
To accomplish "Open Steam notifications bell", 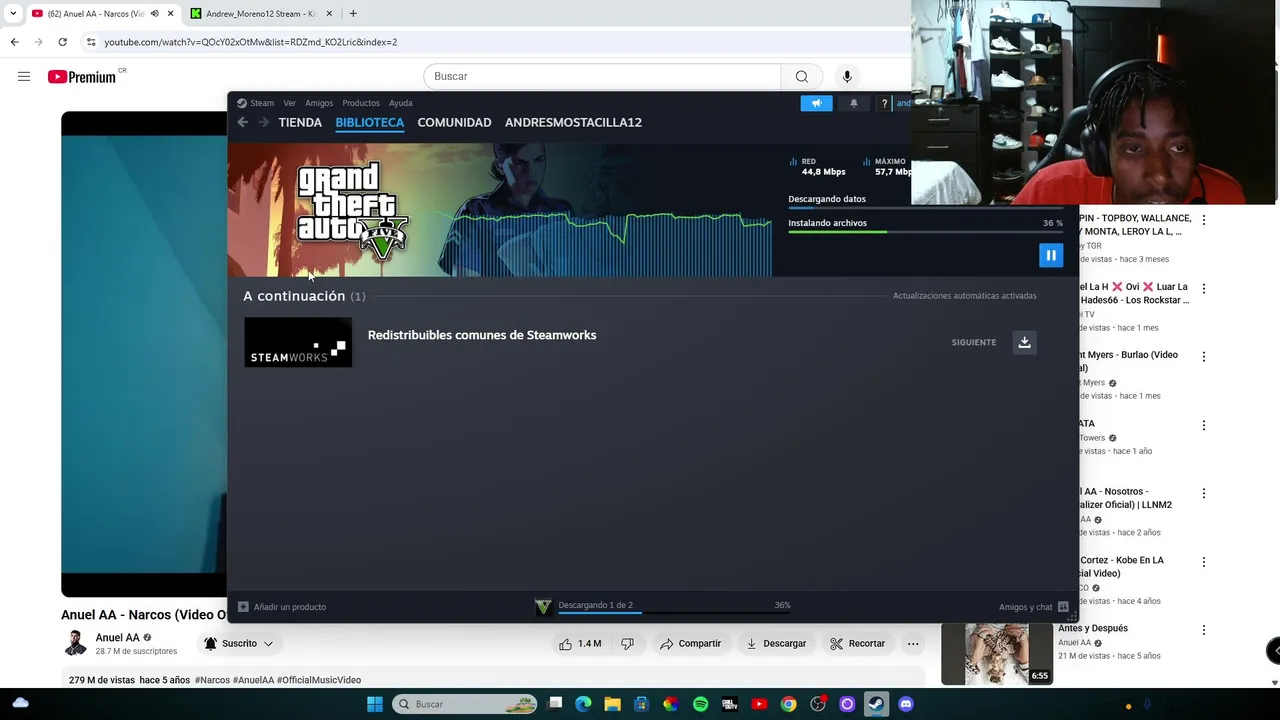I will pyautogui.click(x=853, y=103).
